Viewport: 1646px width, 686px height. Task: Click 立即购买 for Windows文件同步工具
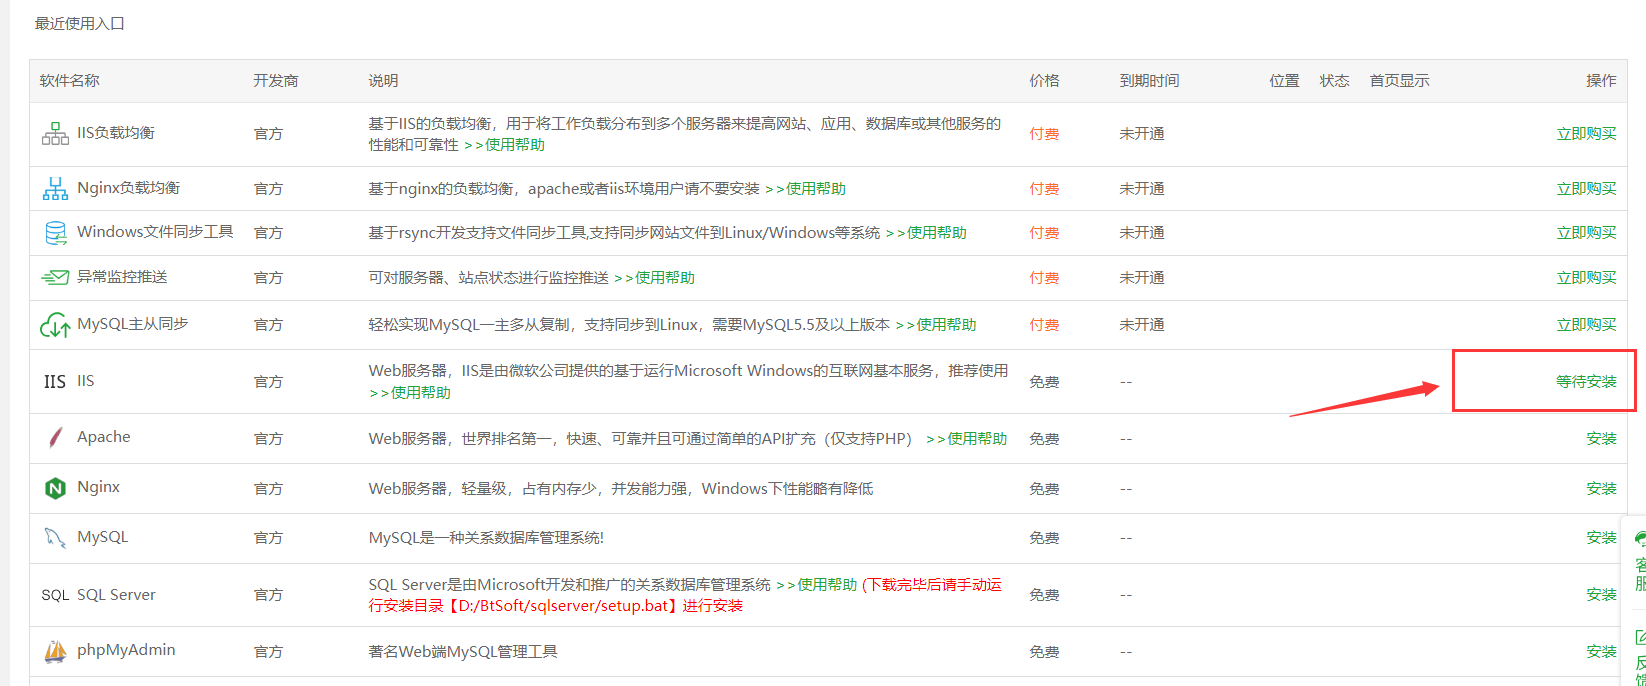click(1586, 232)
